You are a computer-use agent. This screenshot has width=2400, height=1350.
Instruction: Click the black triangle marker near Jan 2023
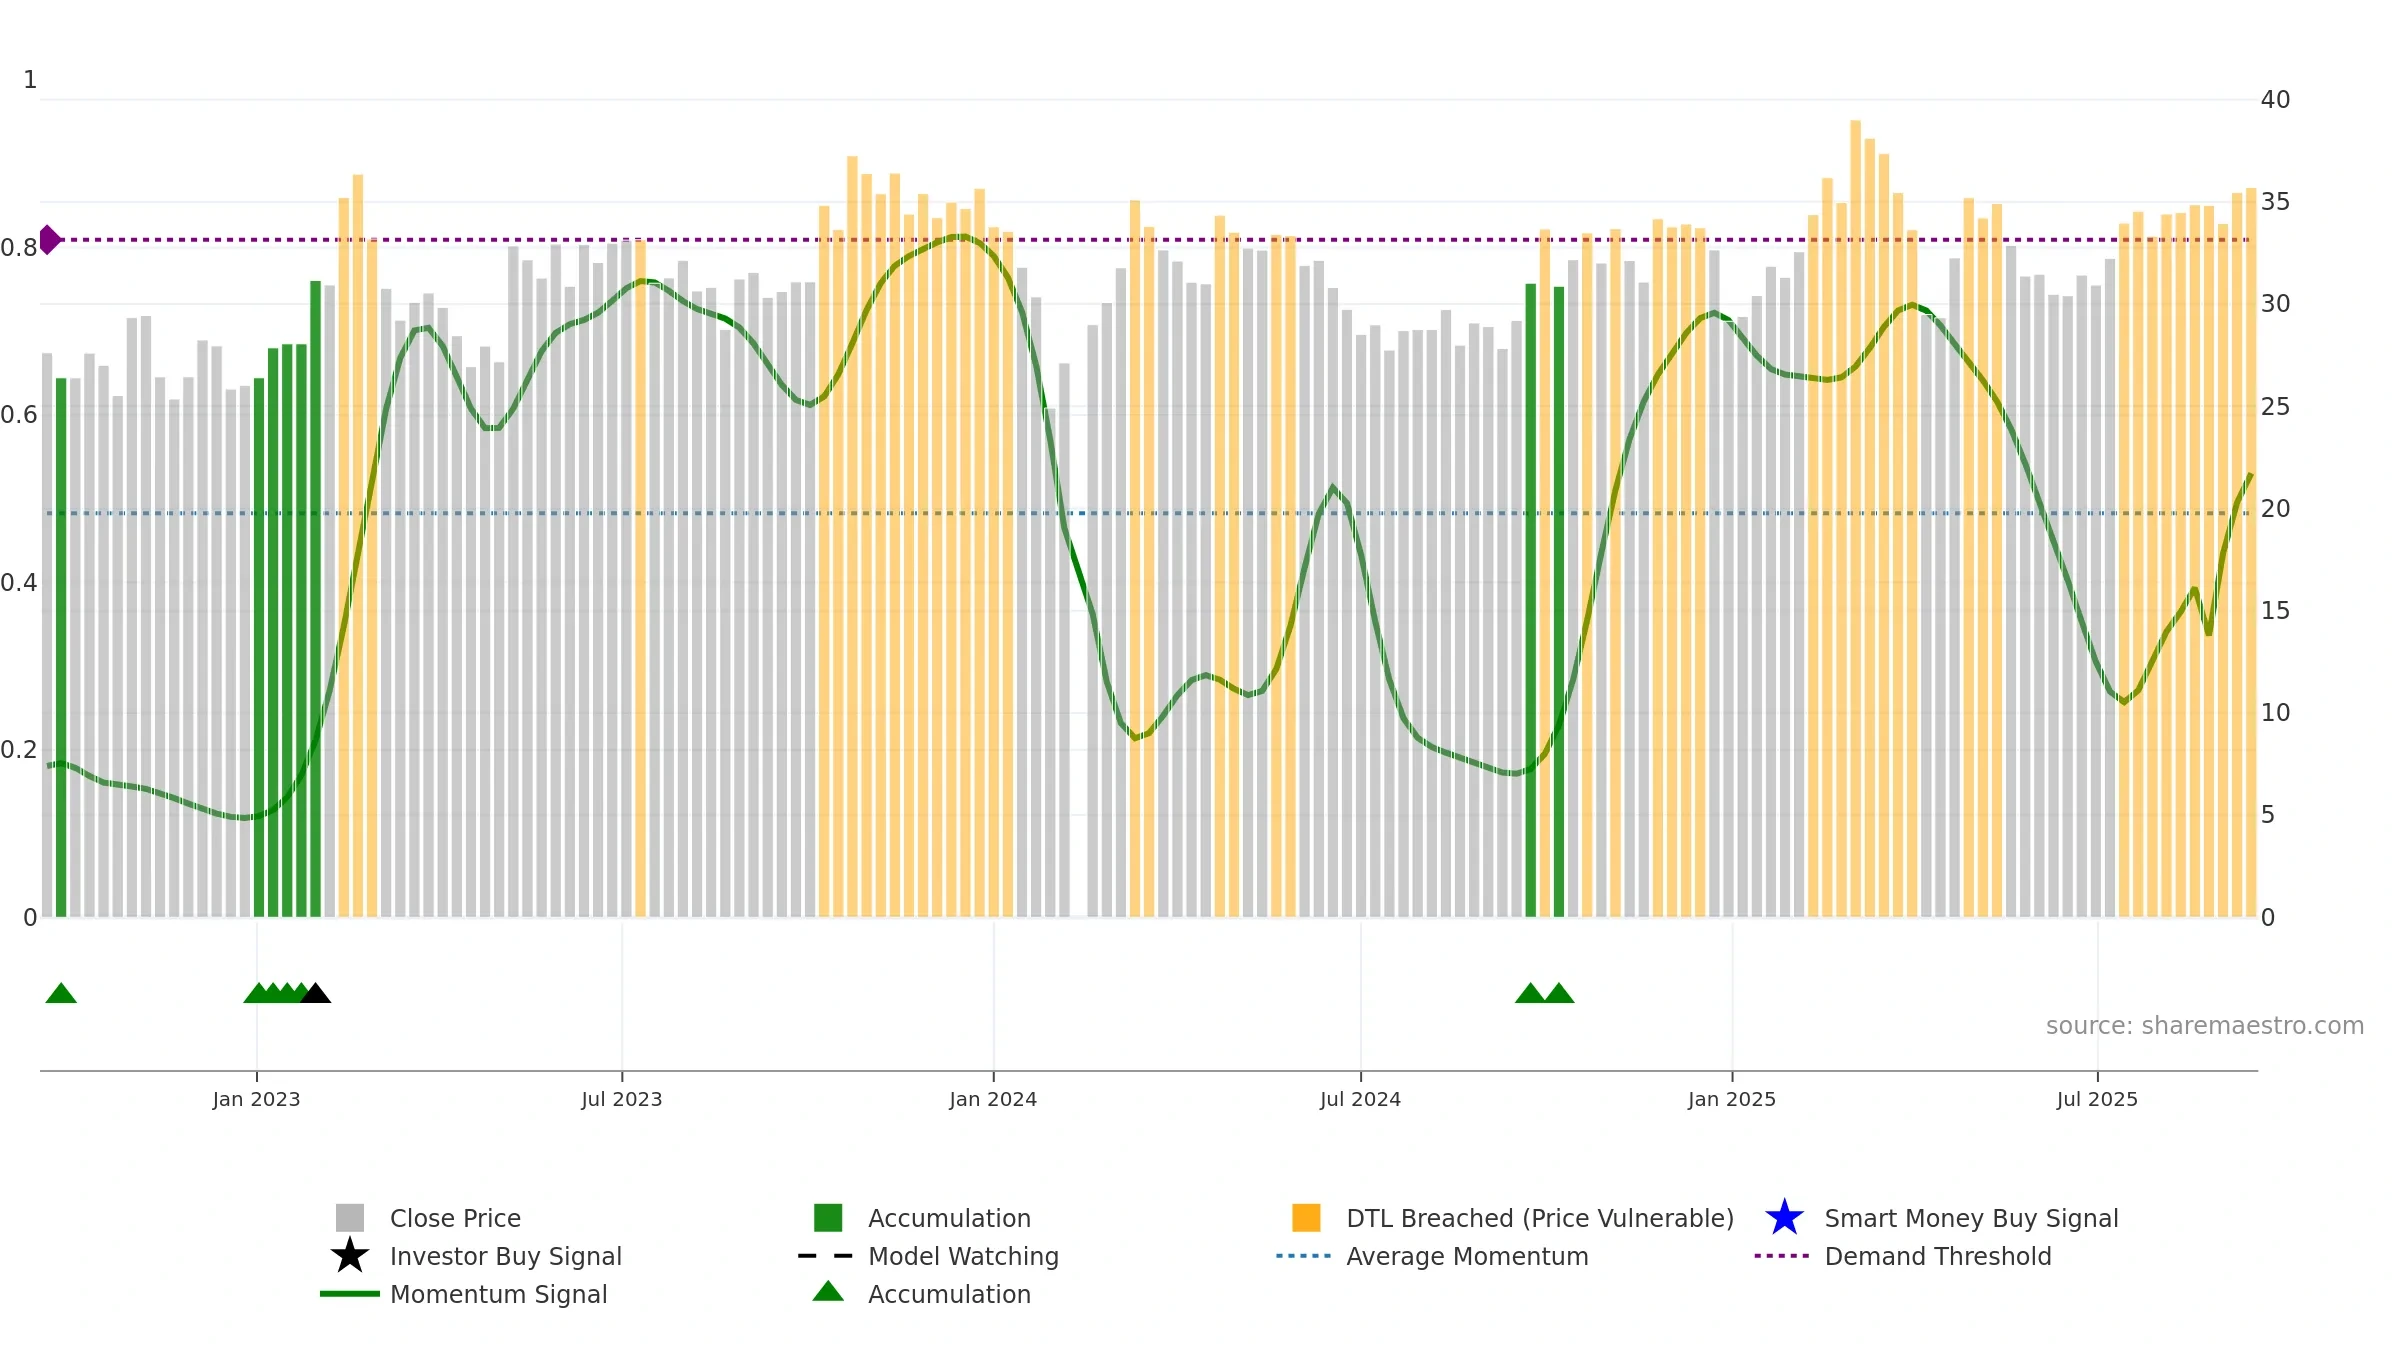click(315, 993)
